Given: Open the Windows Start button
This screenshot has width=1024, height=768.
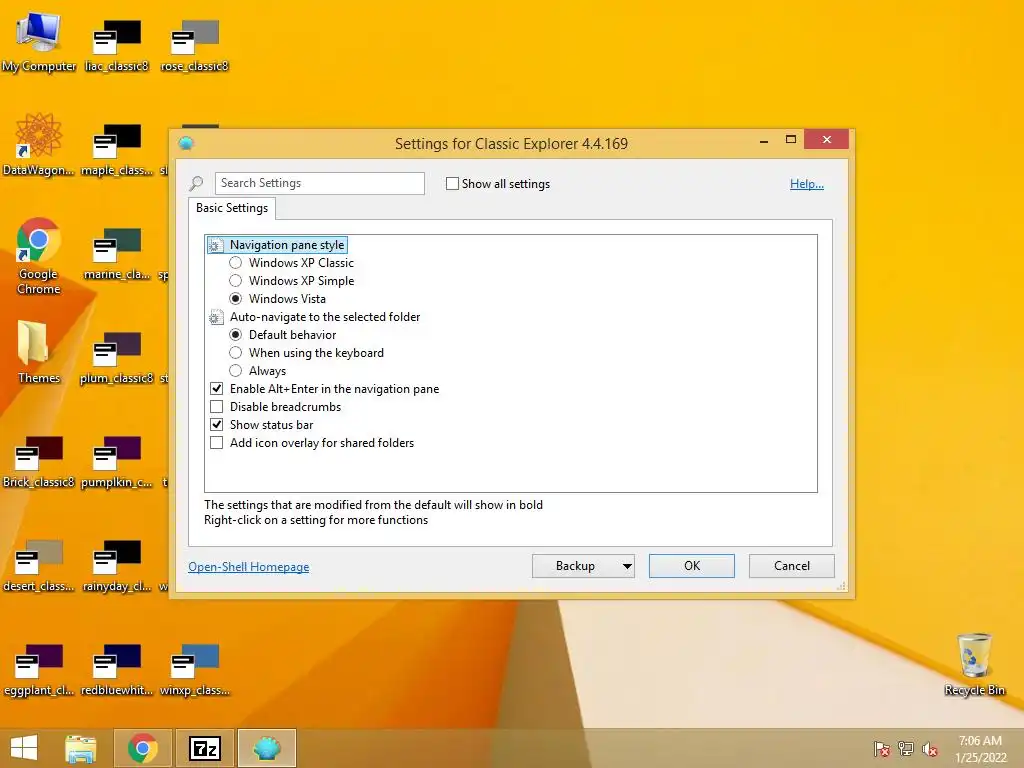Looking at the screenshot, I should [24, 748].
